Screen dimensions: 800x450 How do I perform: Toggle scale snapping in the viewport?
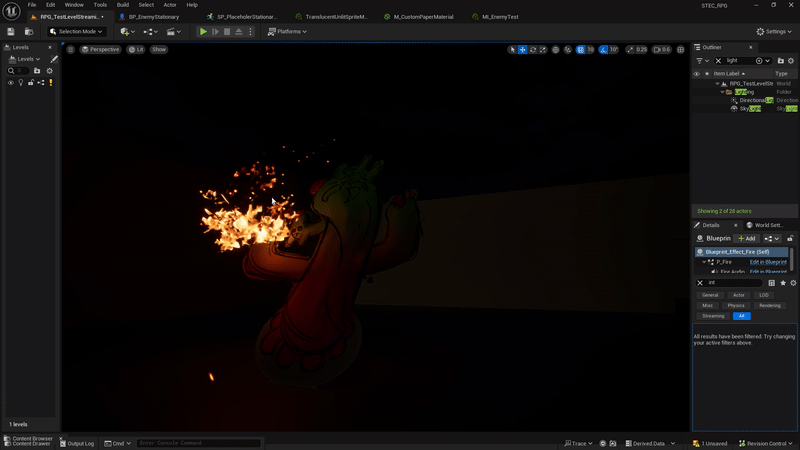[630, 49]
